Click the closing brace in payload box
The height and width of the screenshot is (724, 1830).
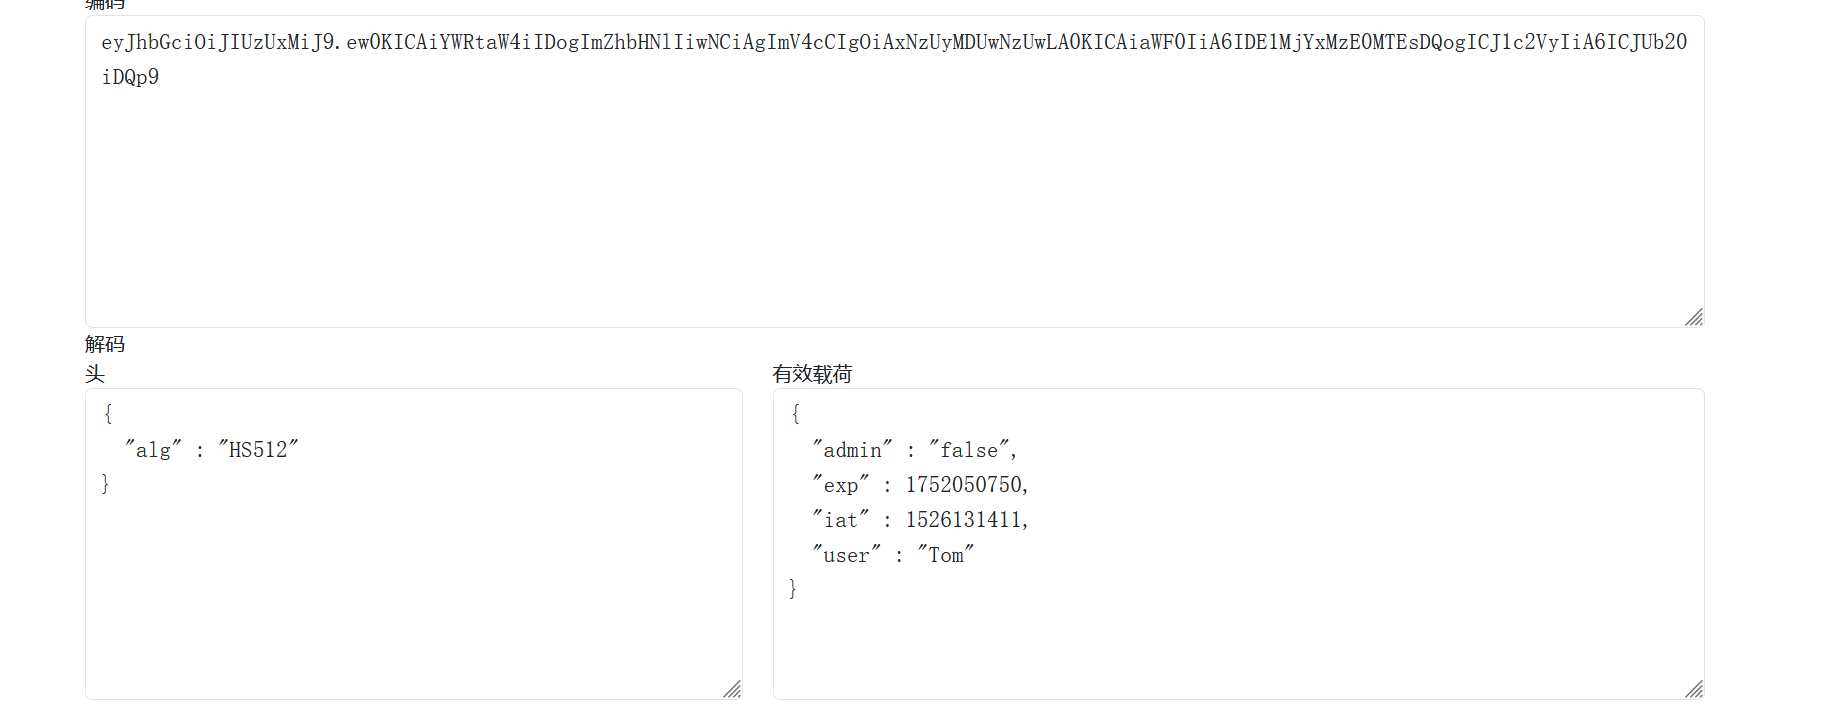pyautogui.click(x=793, y=589)
